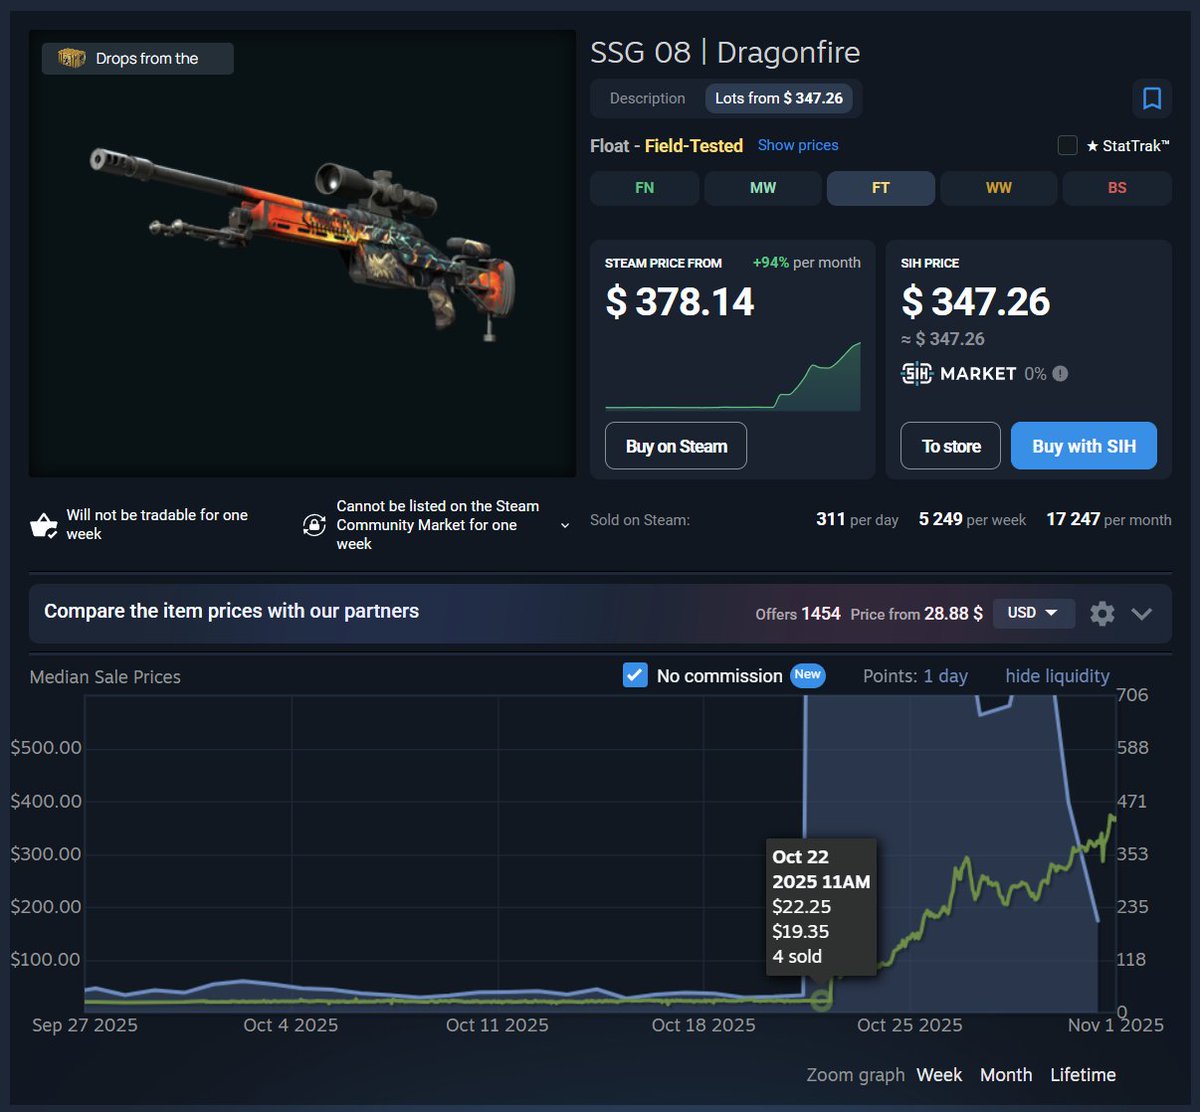This screenshot has width=1200, height=1112.
Task: Click the Steam price mini trend chart
Action: (733, 376)
